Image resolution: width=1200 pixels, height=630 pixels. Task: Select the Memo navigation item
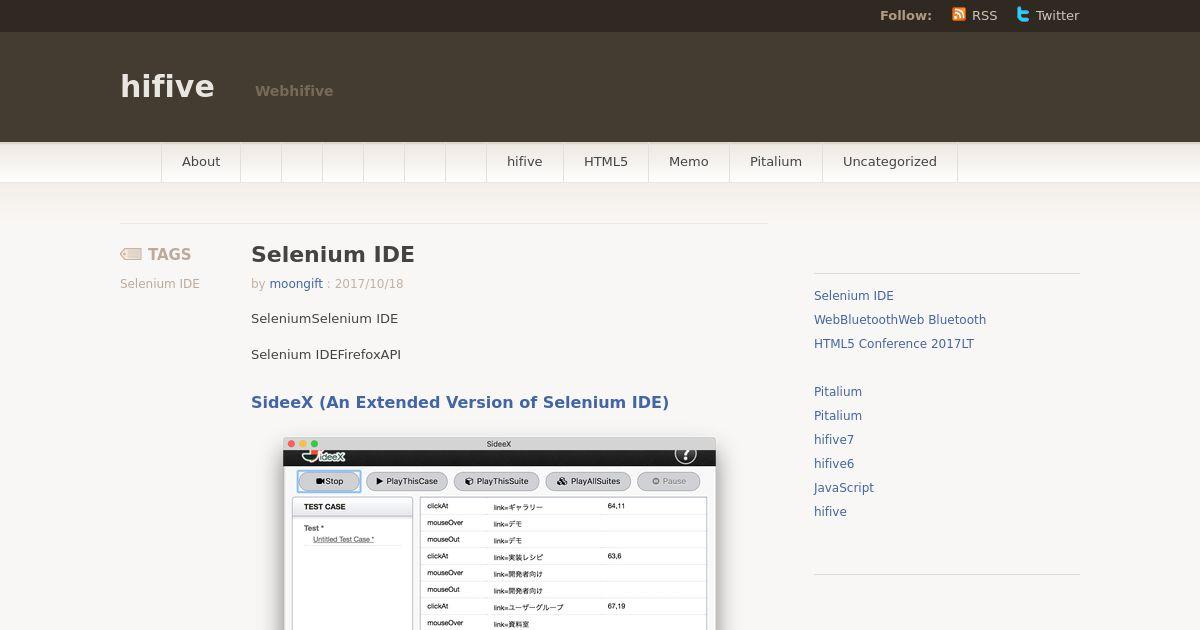(689, 161)
